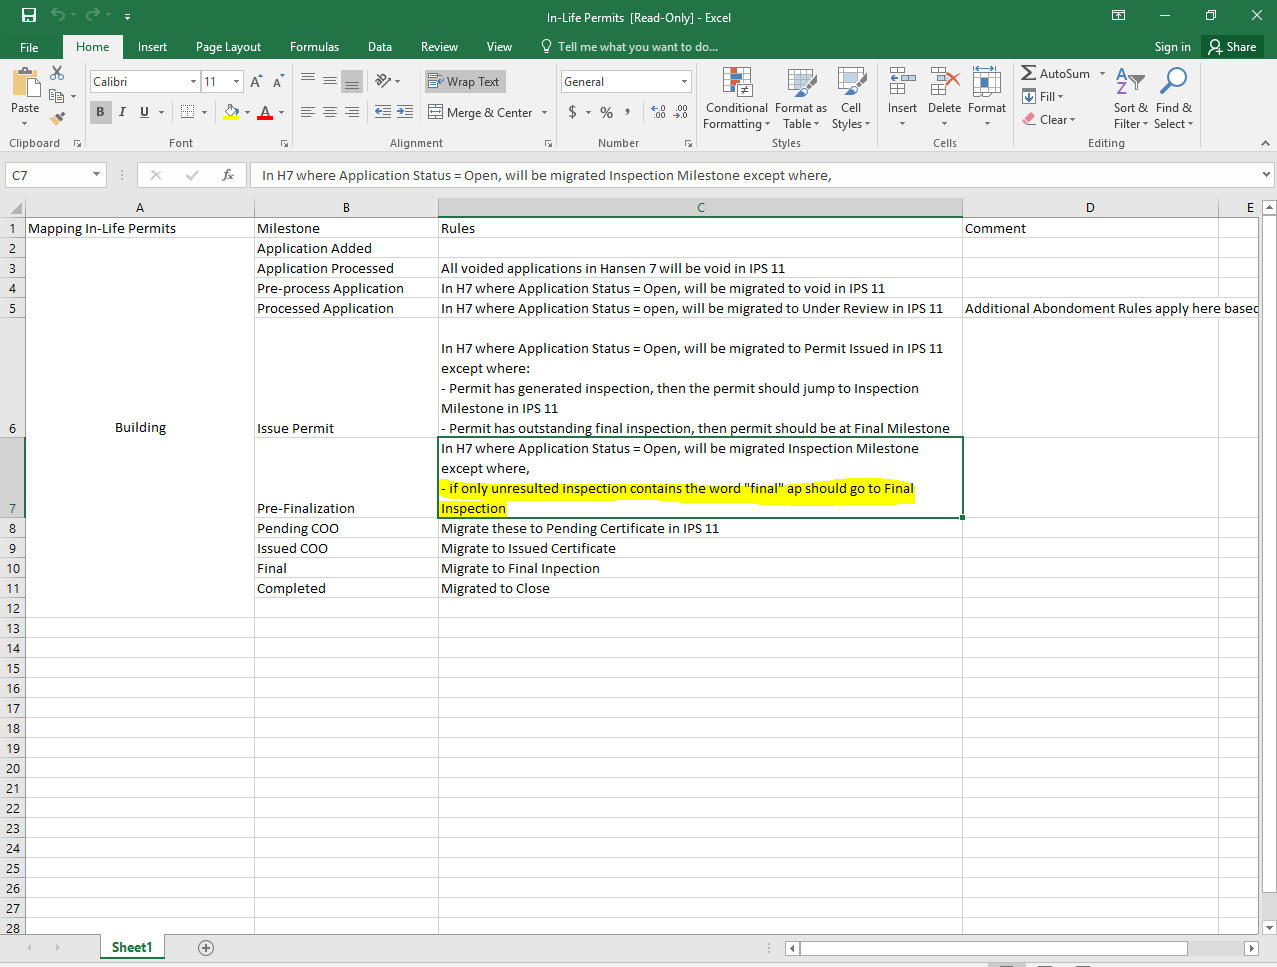Switch to the Formulas tab
The width and height of the screenshot is (1277, 967).
[314, 47]
